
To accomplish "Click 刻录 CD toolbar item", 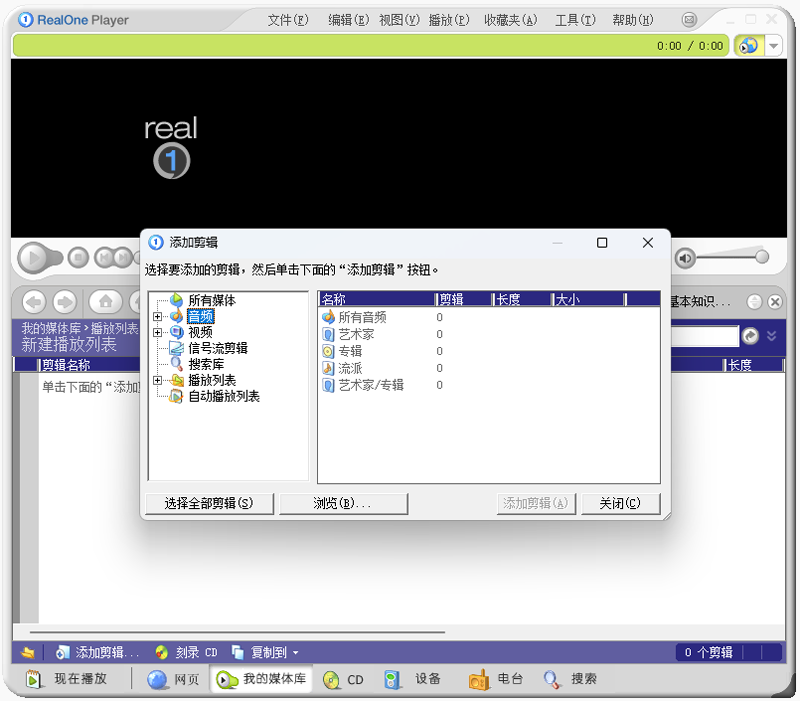I will [x=187, y=653].
